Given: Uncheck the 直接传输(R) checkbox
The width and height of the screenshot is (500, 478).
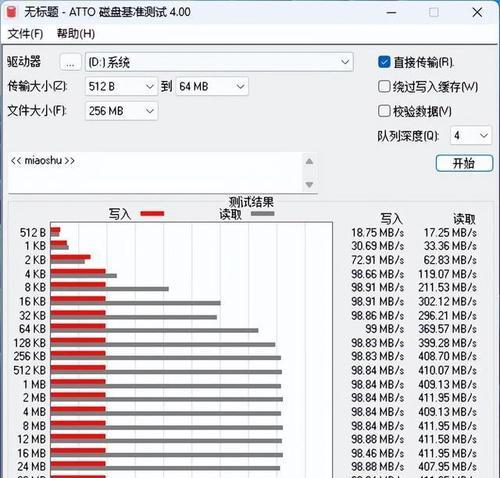Looking at the screenshot, I should [x=384, y=62].
